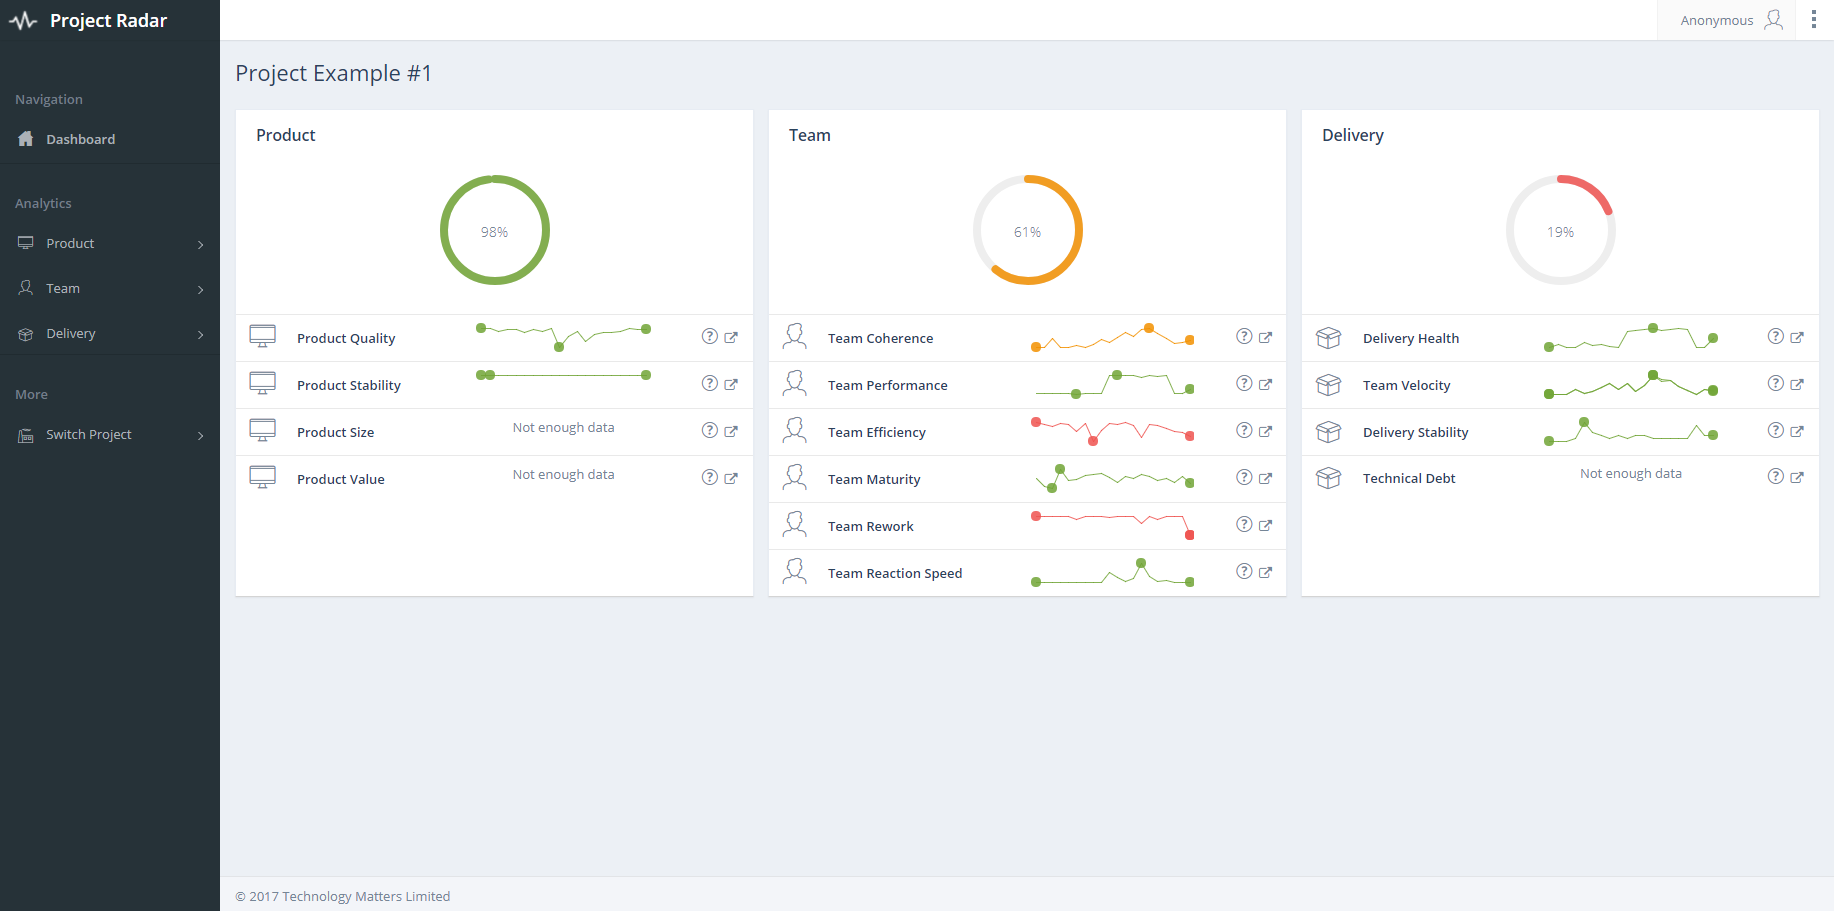Image resolution: width=1834 pixels, height=911 pixels.
Task: Open Product Quality external link icon
Action: point(731,338)
